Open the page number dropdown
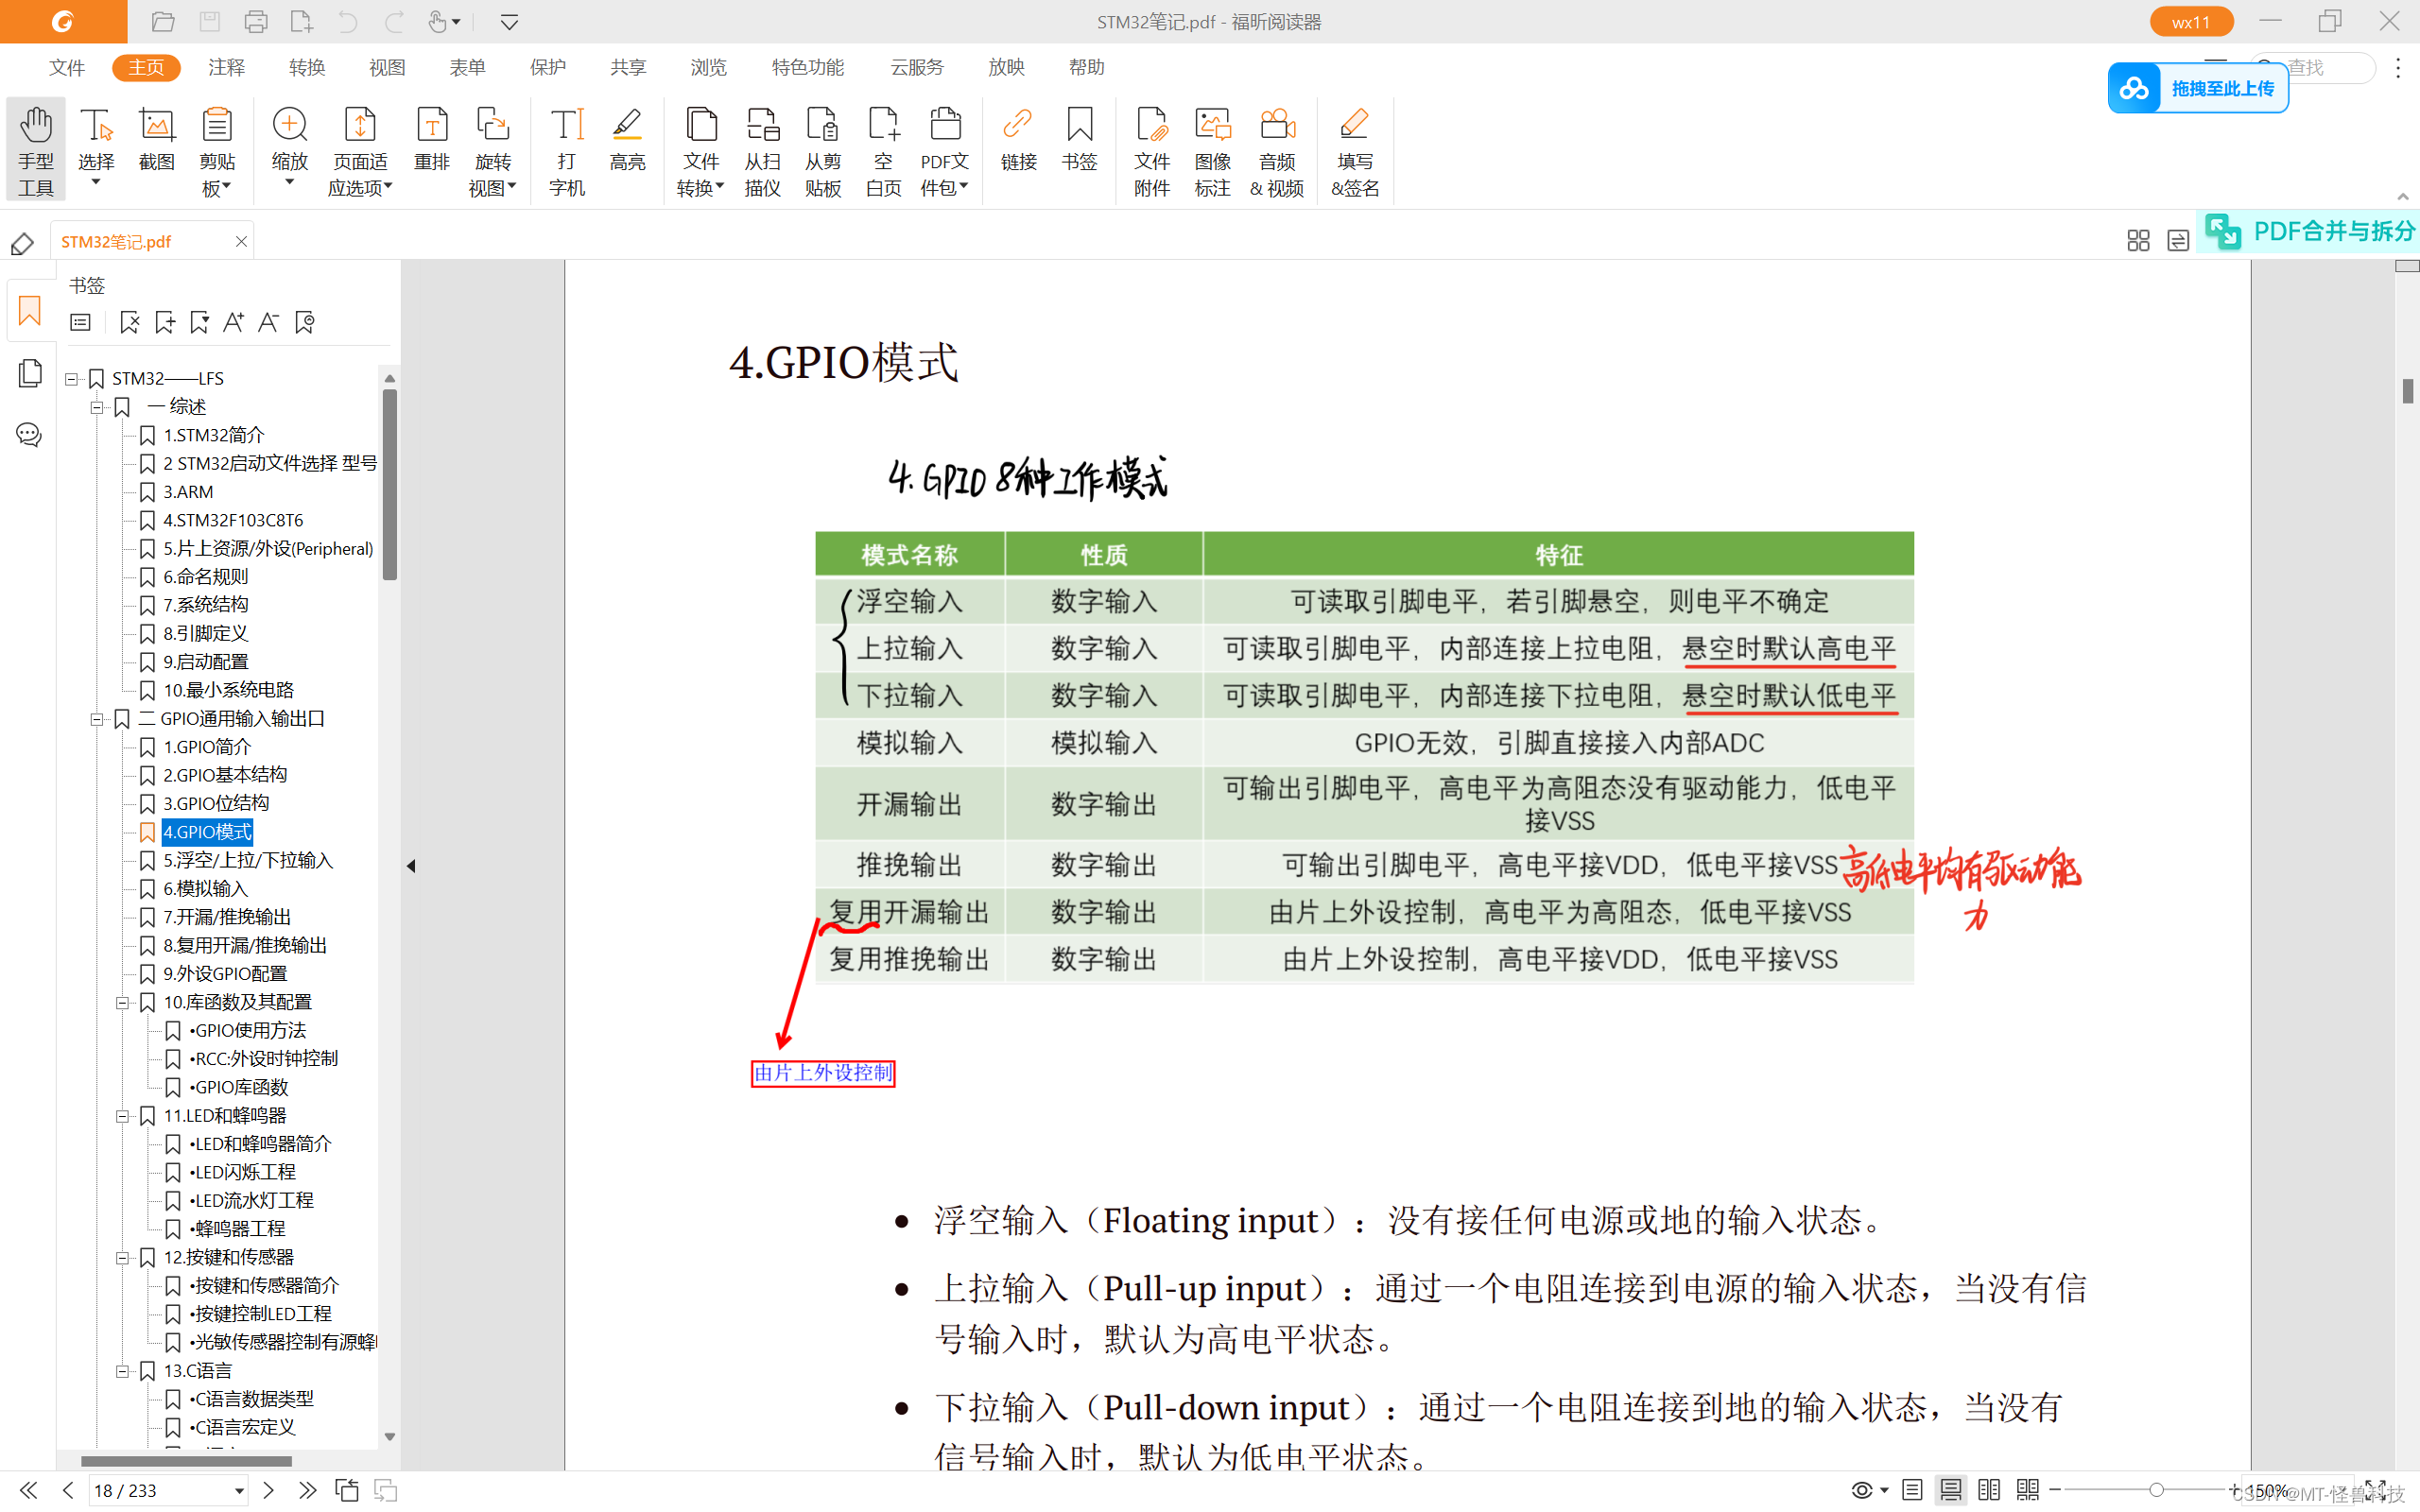The width and height of the screenshot is (2420, 1512). point(239,1491)
